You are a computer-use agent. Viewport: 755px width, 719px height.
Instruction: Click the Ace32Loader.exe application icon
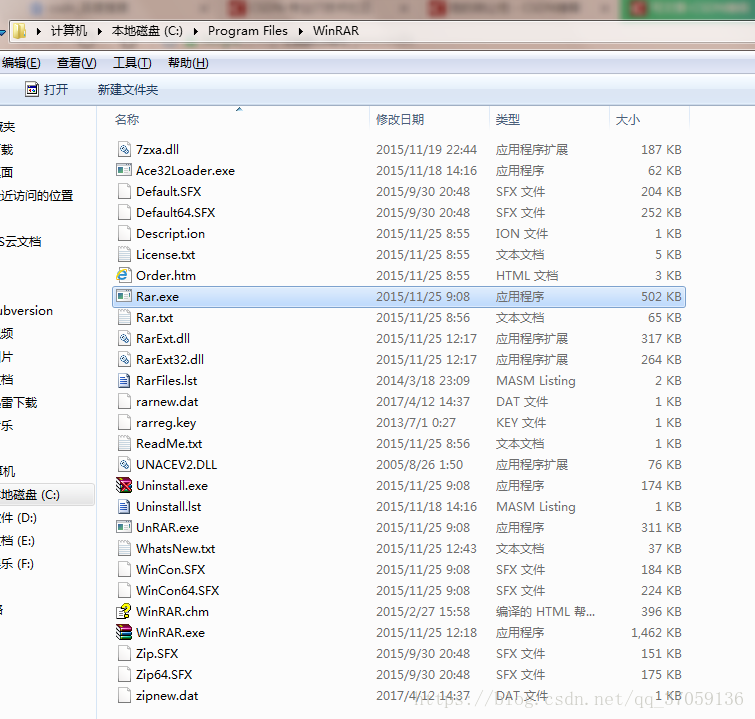click(124, 170)
